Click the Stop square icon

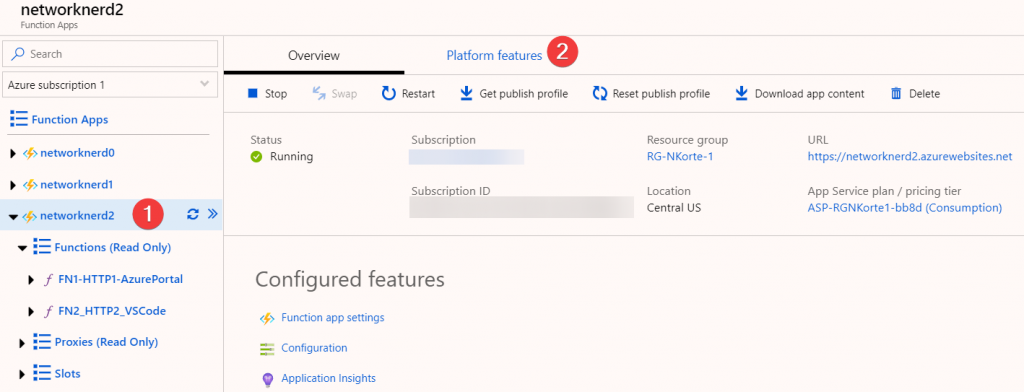253,93
